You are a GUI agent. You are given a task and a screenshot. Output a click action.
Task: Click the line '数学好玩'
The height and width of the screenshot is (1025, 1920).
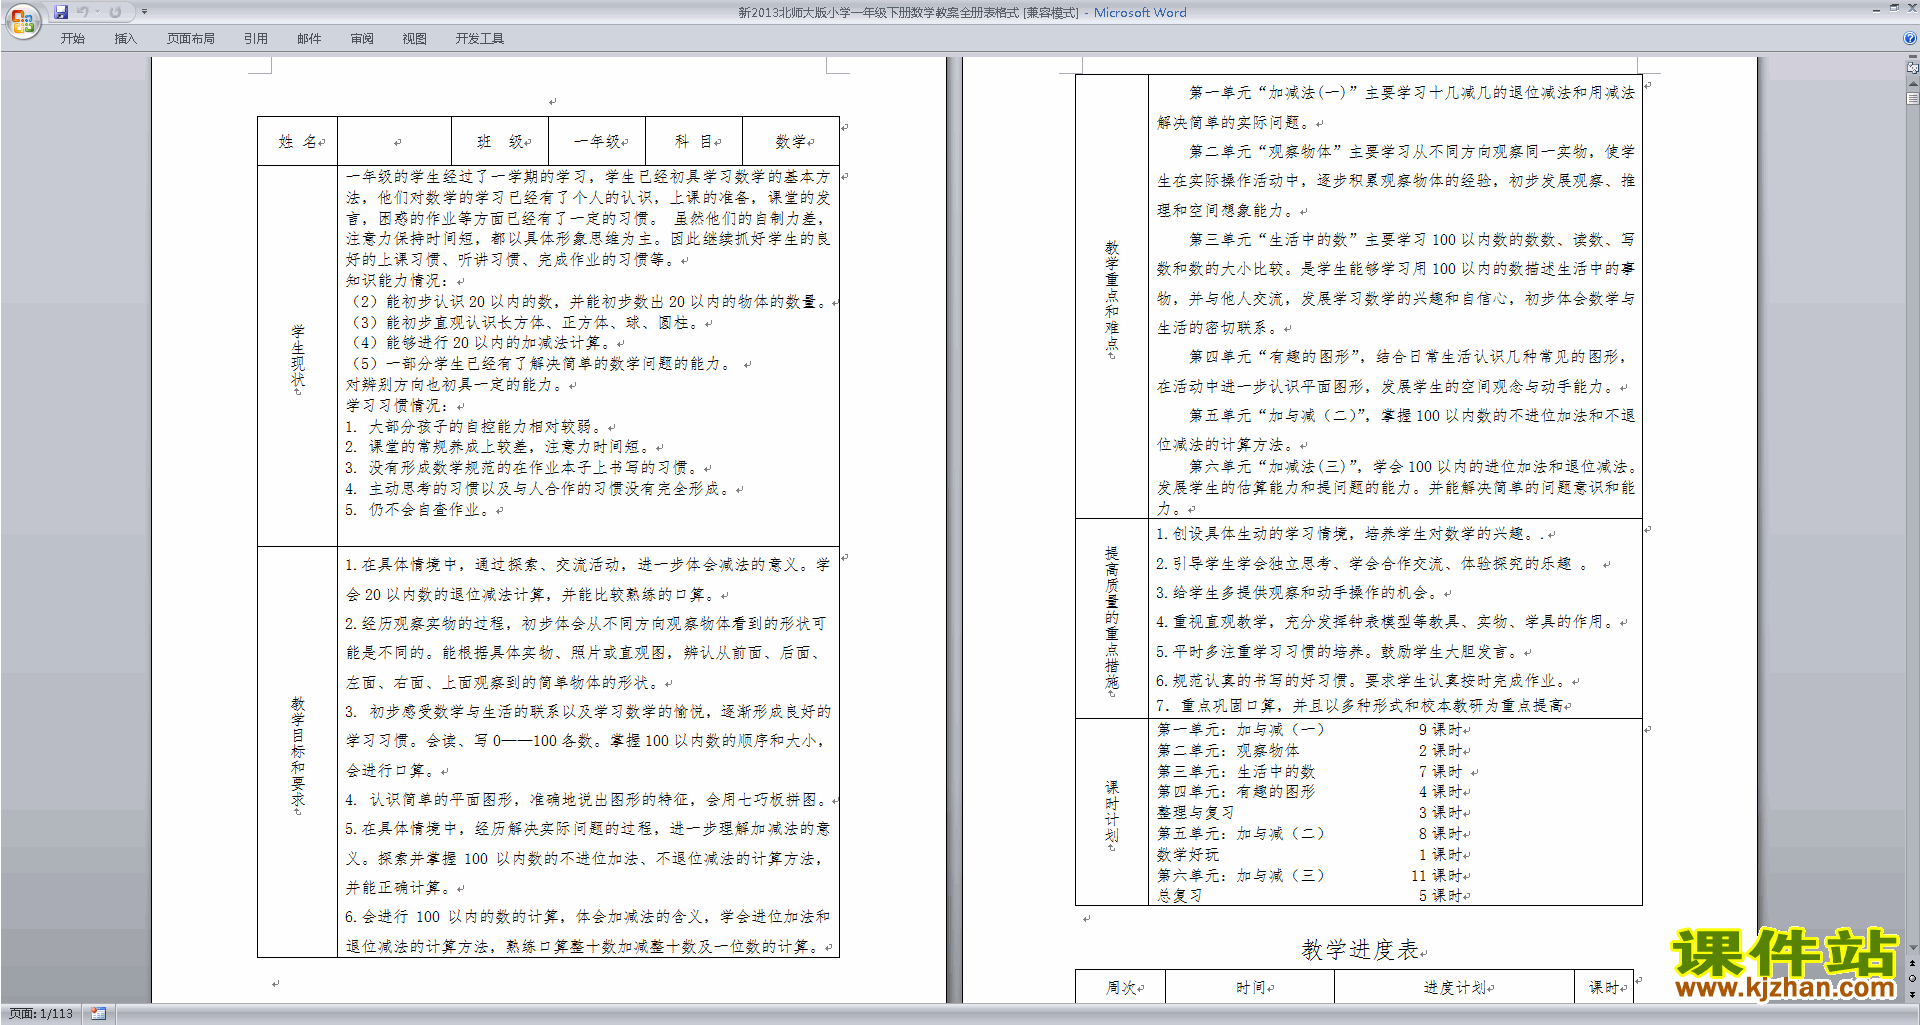click(1188, 855)
